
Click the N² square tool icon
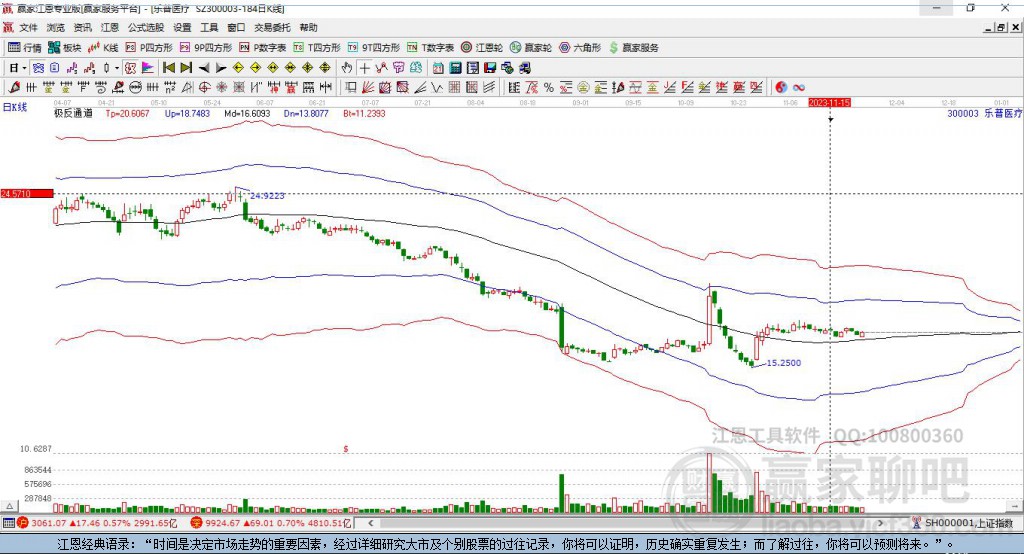170,88
